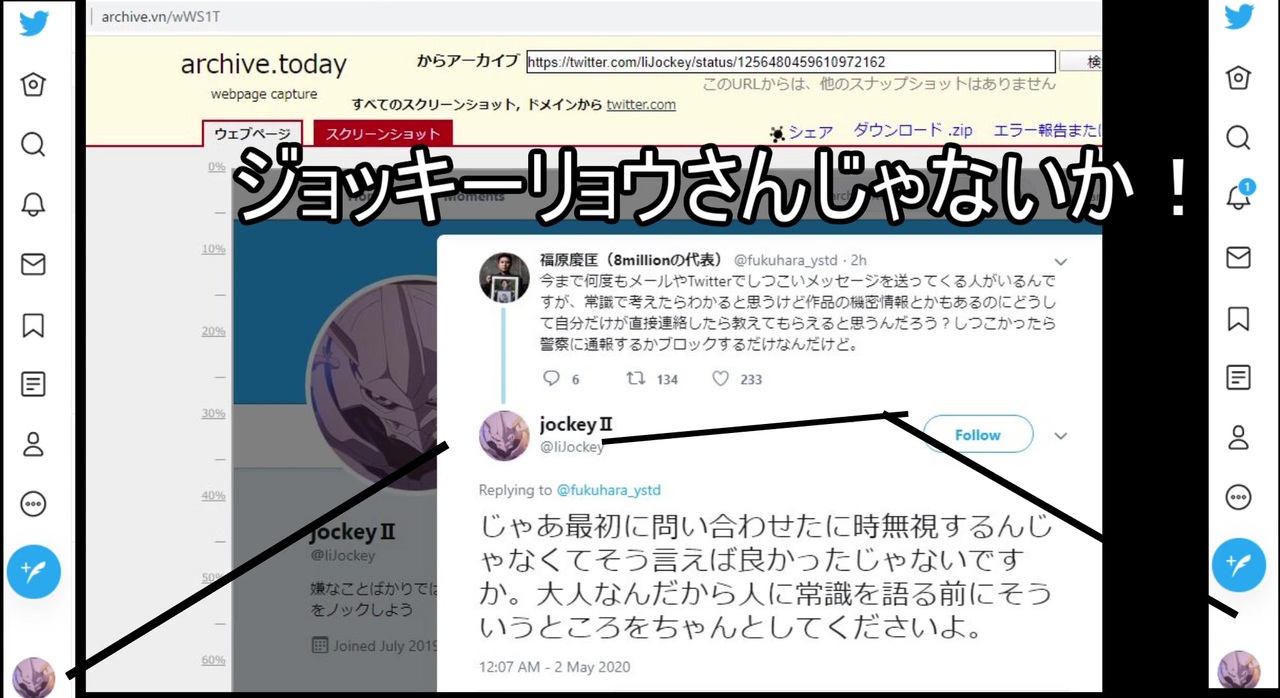Expand chevron menu beside Follow button
The image size is (1280, 698).
pos(1061,436)
